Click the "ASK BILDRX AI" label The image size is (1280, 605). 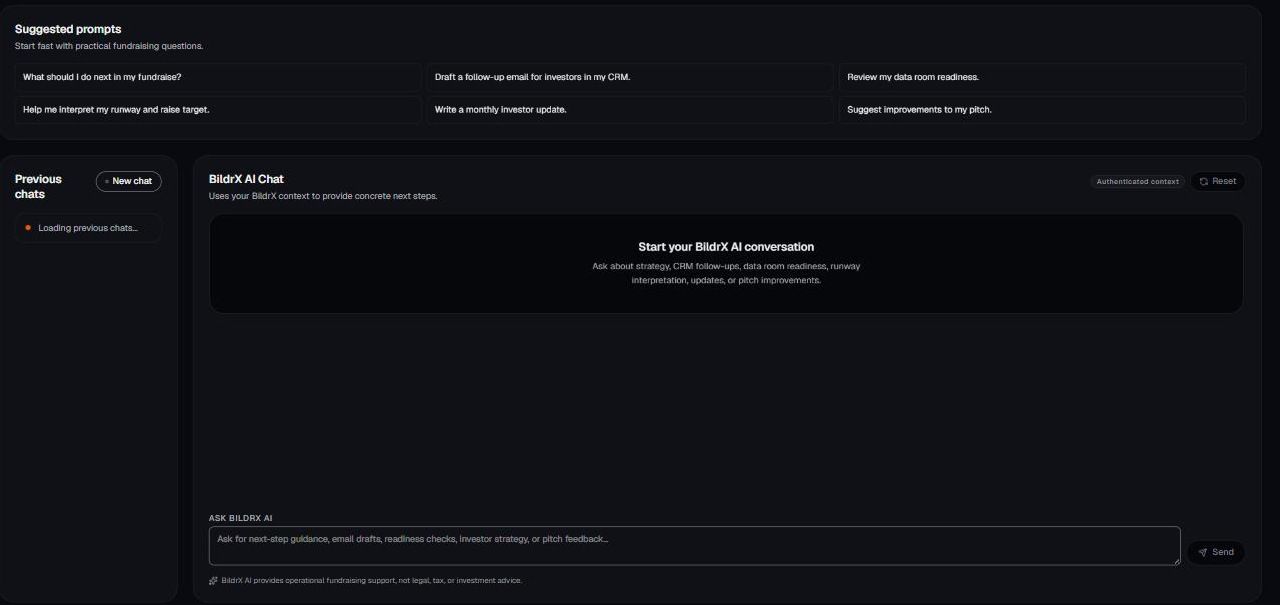click(240, 518)
